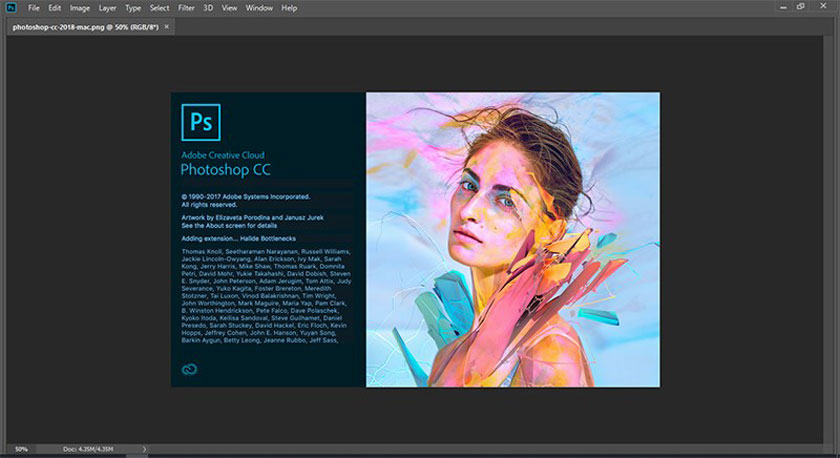Restore down the Photoshop window
The height and width of the screenshot is (458, 840).
(x=800, y=6)
